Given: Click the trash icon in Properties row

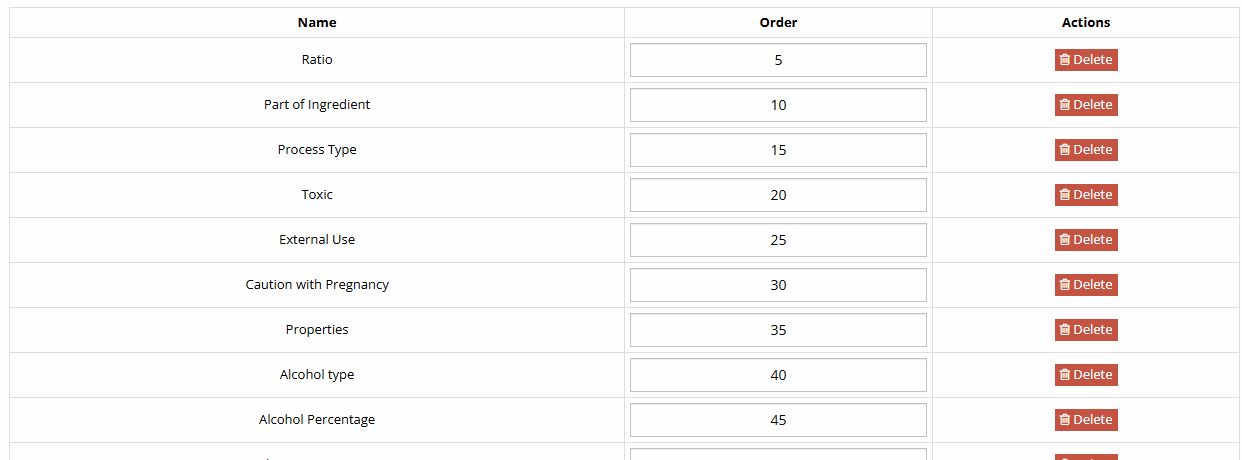Looking at the screenshot, I should [1065, 330].
